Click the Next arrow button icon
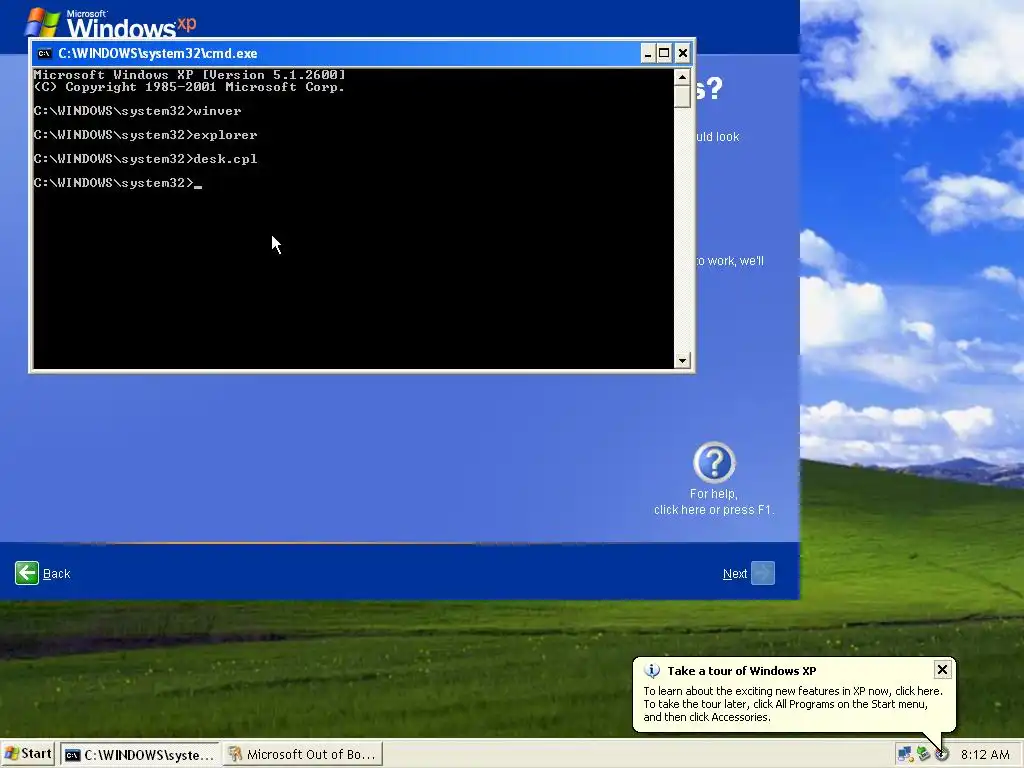The image size is (1024, 768). 763,573
